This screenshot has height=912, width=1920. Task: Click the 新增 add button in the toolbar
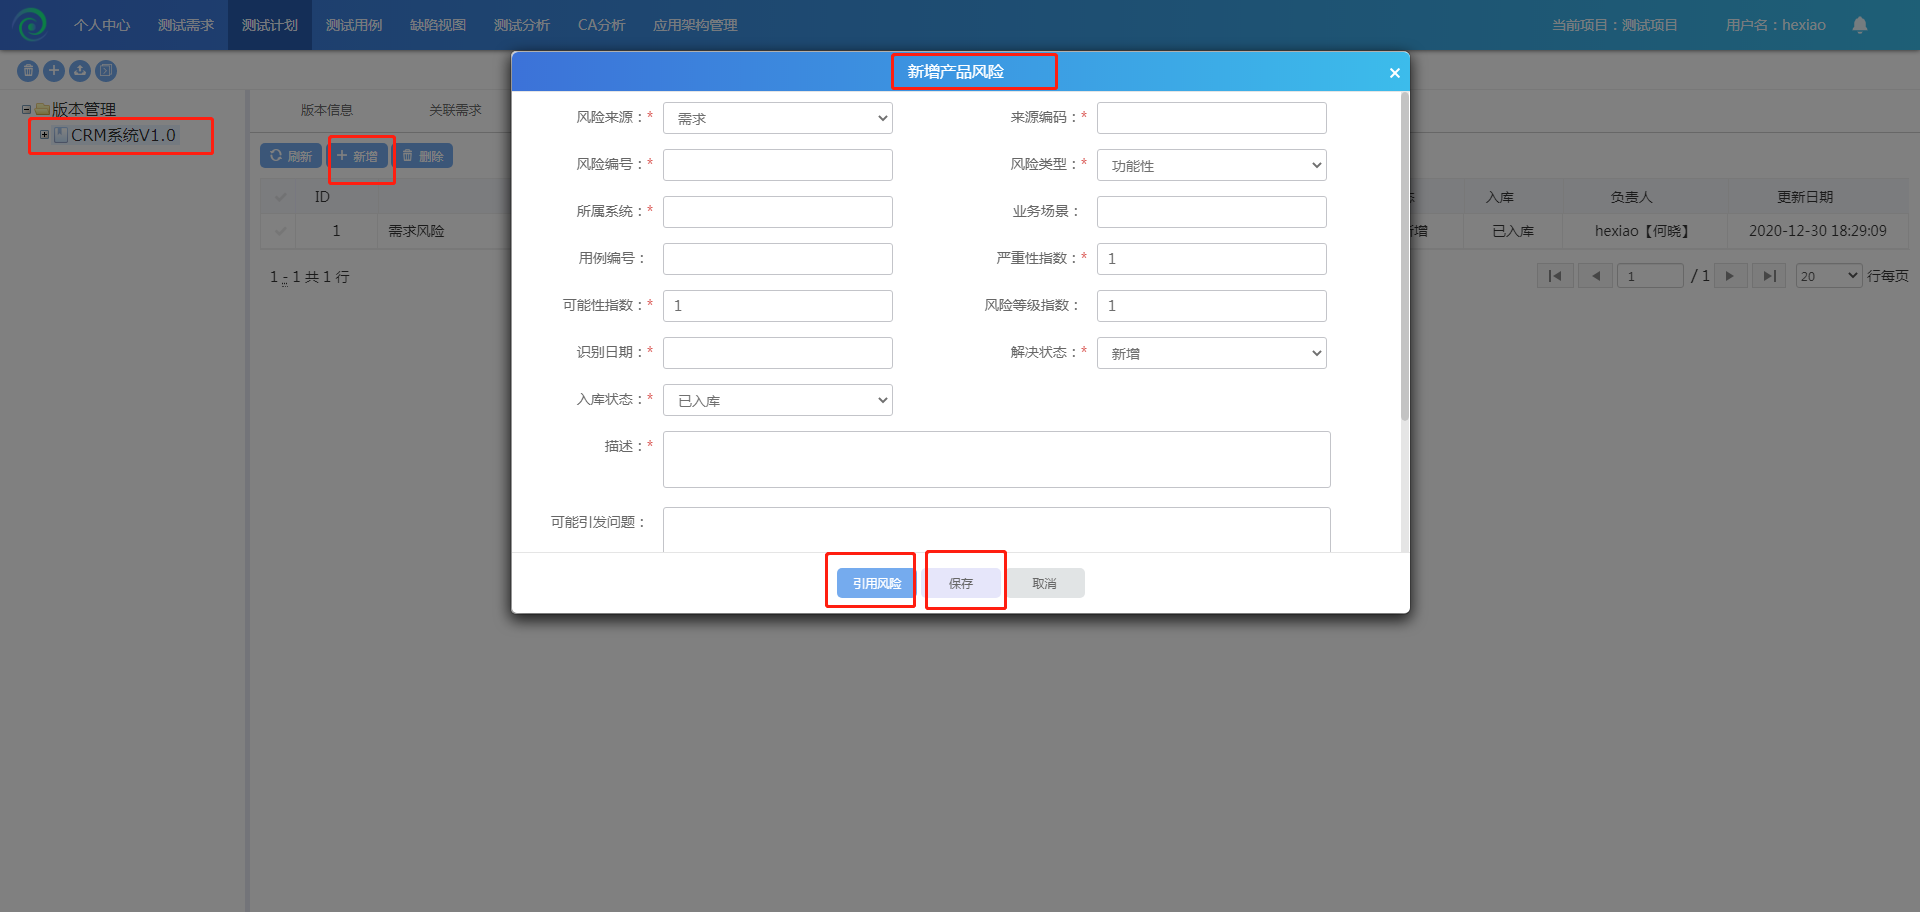click(x=357, y=156)
